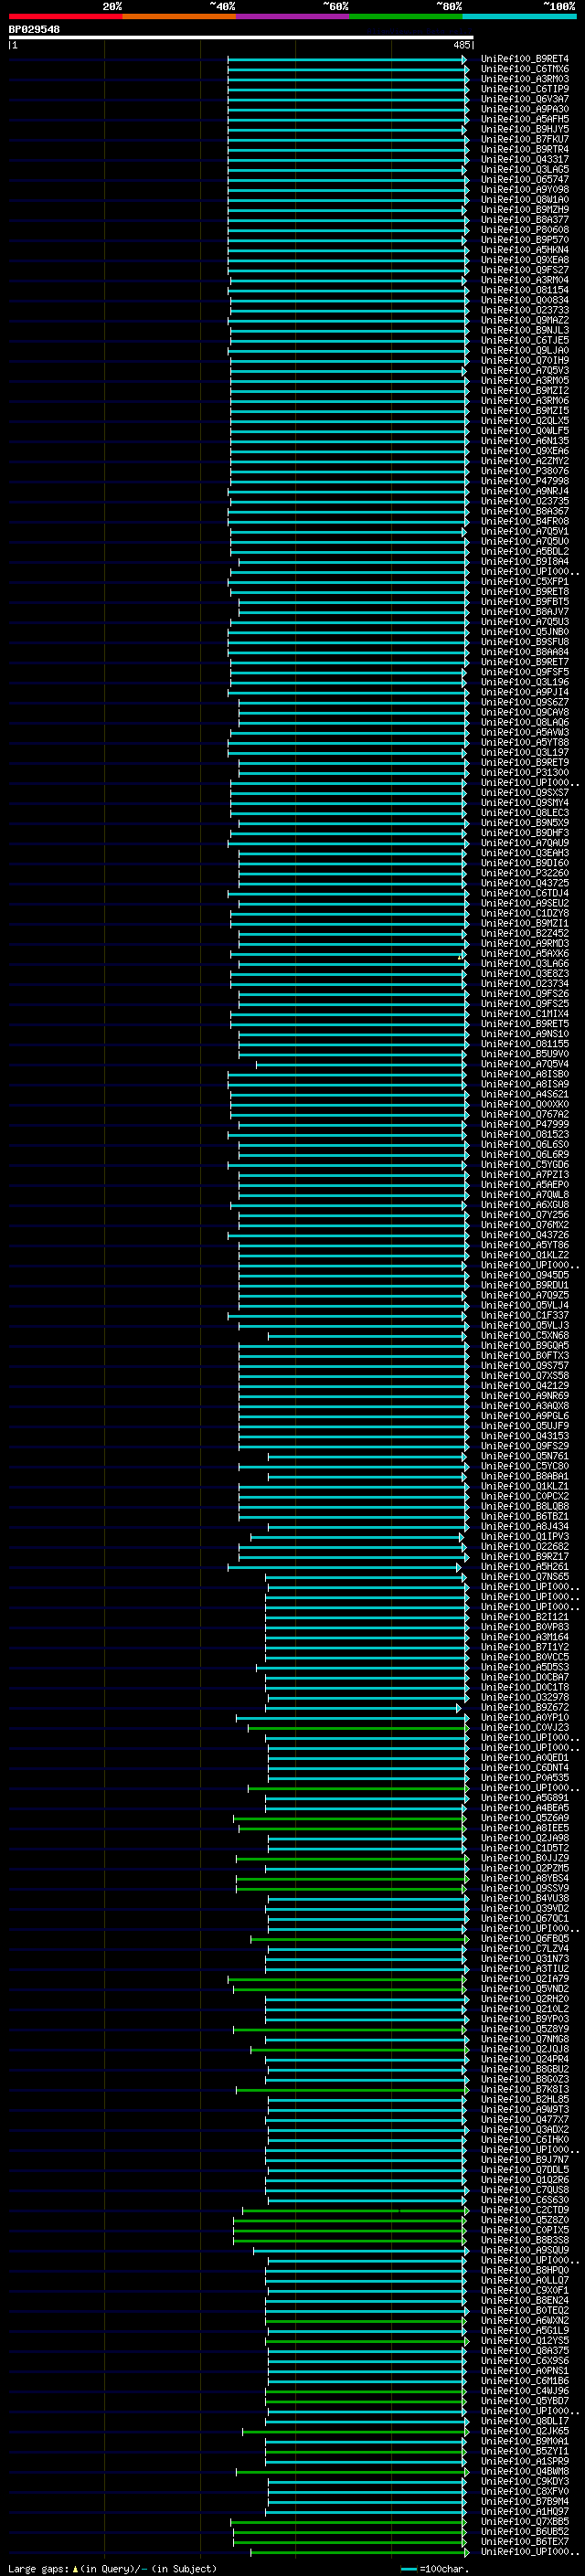Select hit label UniRef100_B9MZI1

525,923
